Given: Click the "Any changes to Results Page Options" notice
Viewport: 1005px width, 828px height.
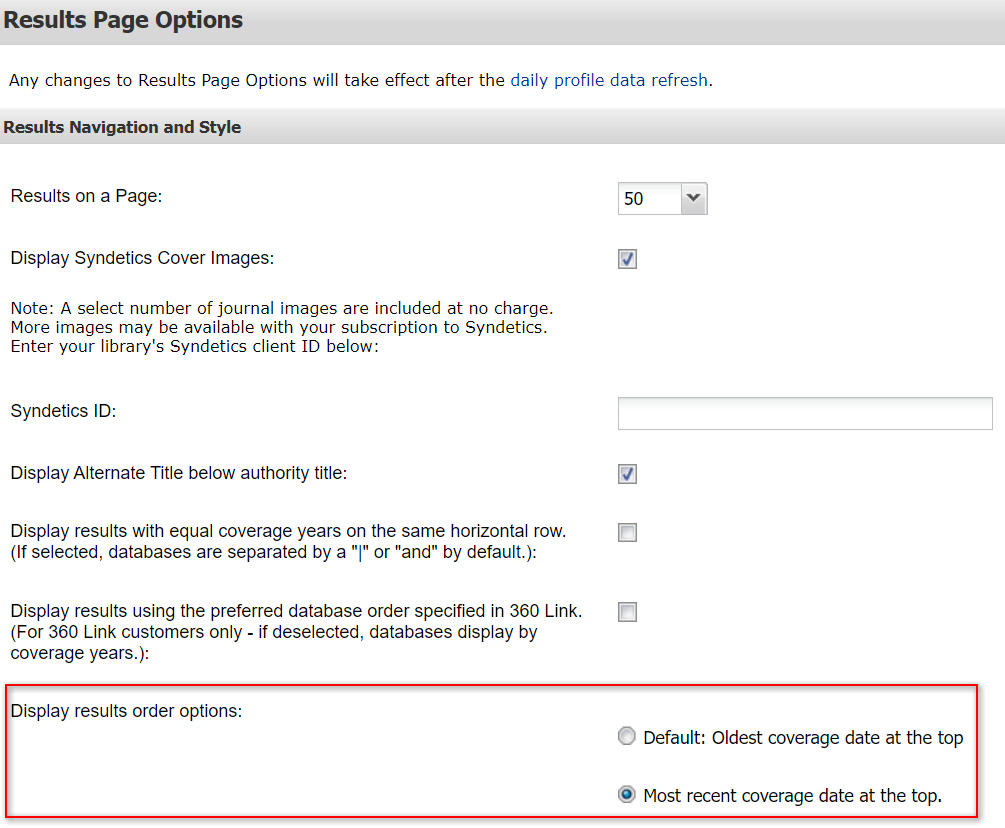Looking at the screenshot, I should click(x=257, y=80).
